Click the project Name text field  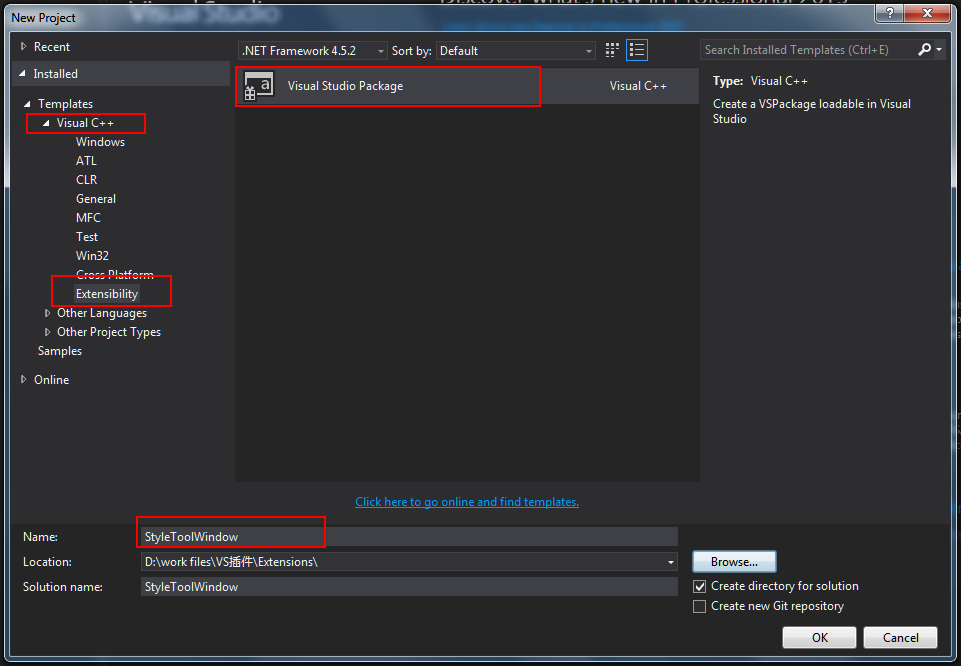(x=408, y=537)
